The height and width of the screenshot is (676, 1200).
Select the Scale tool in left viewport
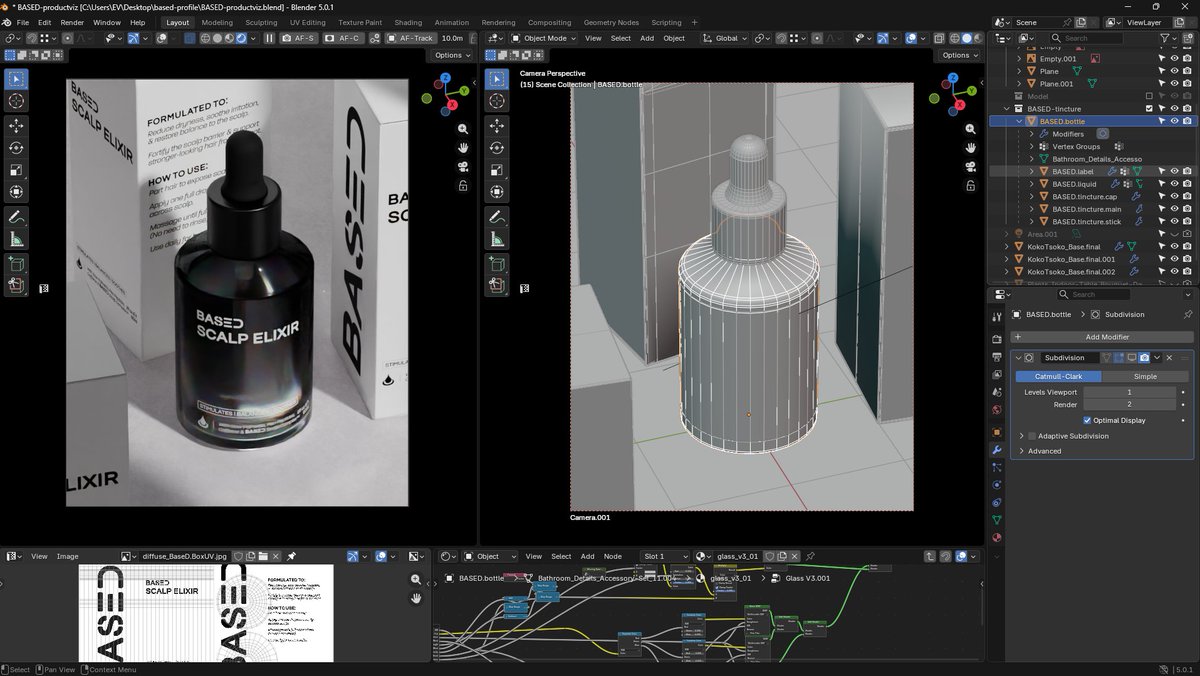click(16, 169)
